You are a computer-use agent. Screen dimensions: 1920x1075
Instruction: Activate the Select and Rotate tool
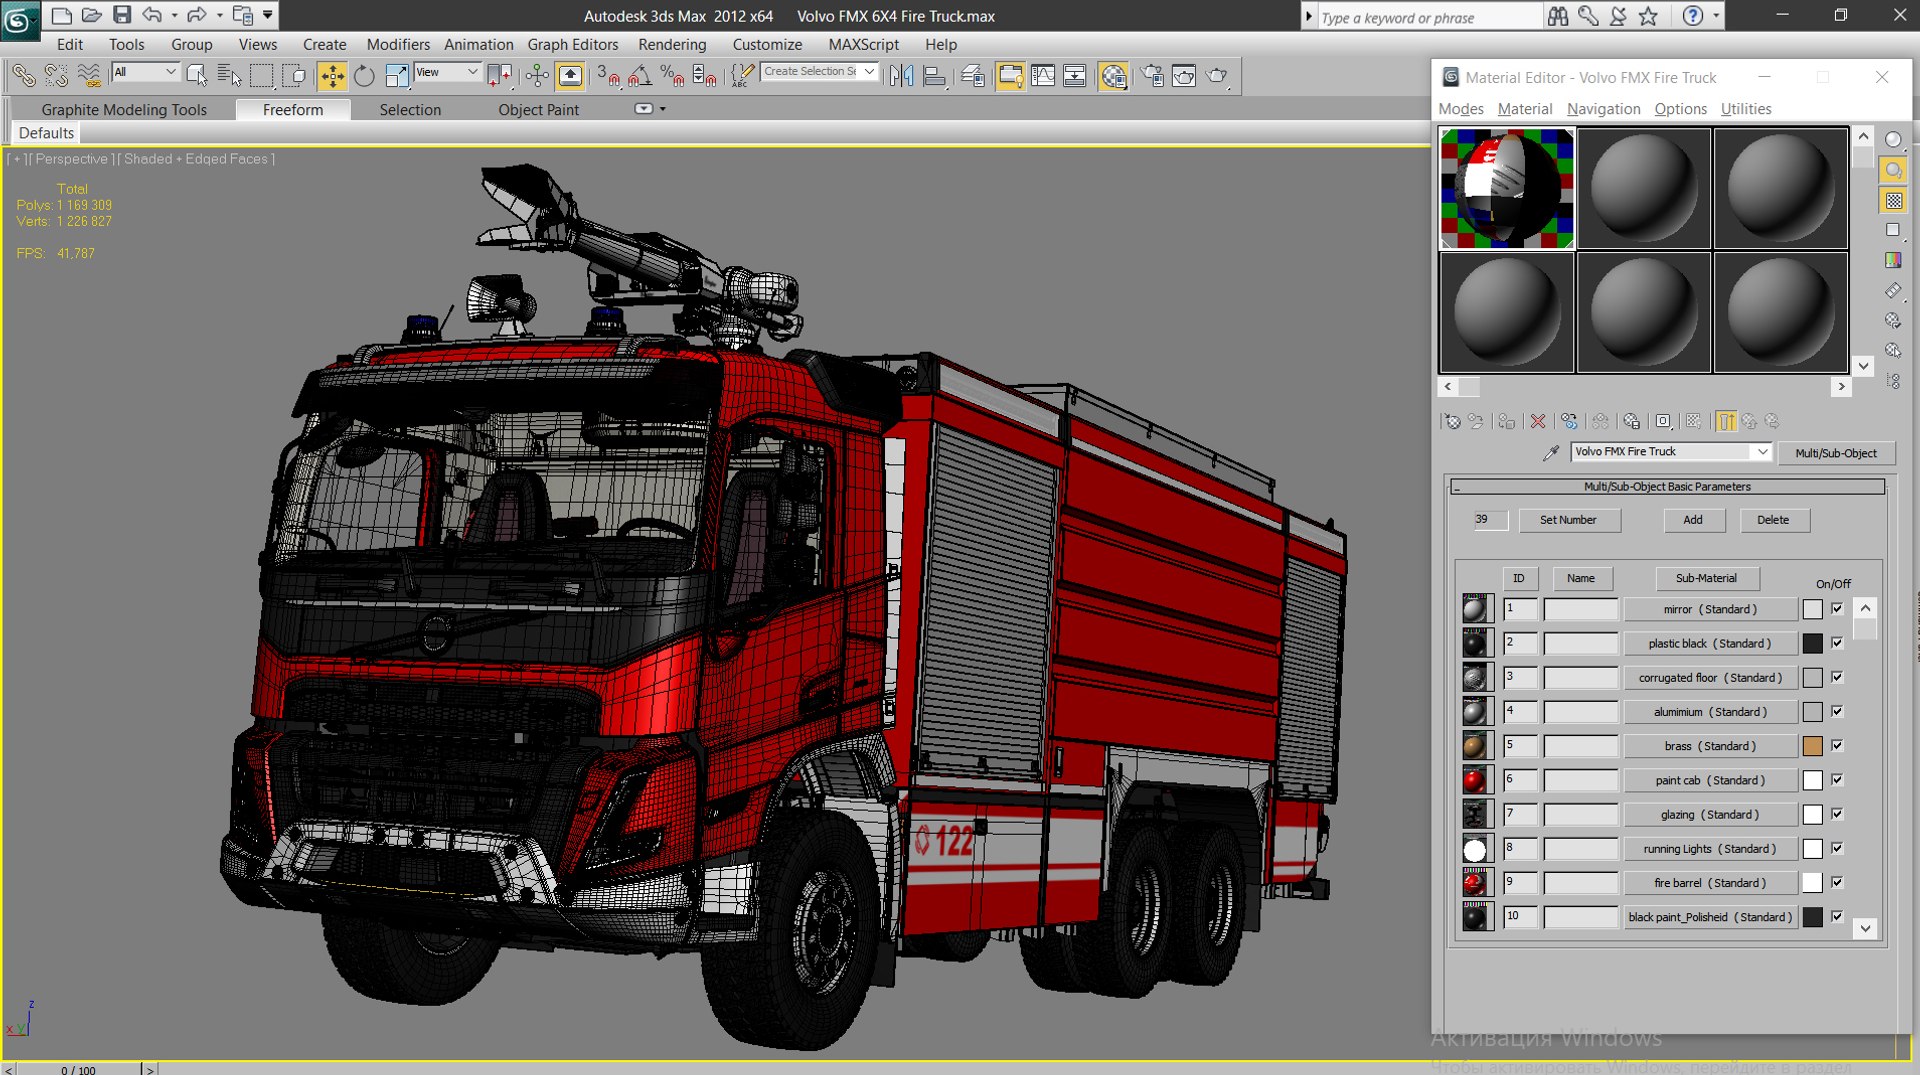364,76
